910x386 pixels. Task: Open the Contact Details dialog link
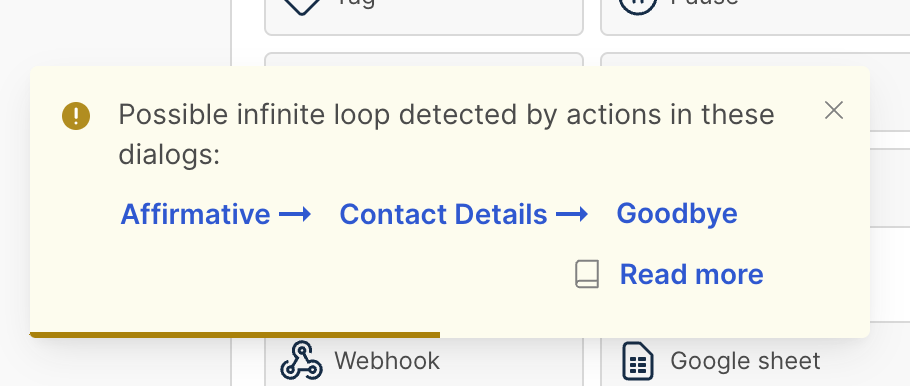click(443, 214)
